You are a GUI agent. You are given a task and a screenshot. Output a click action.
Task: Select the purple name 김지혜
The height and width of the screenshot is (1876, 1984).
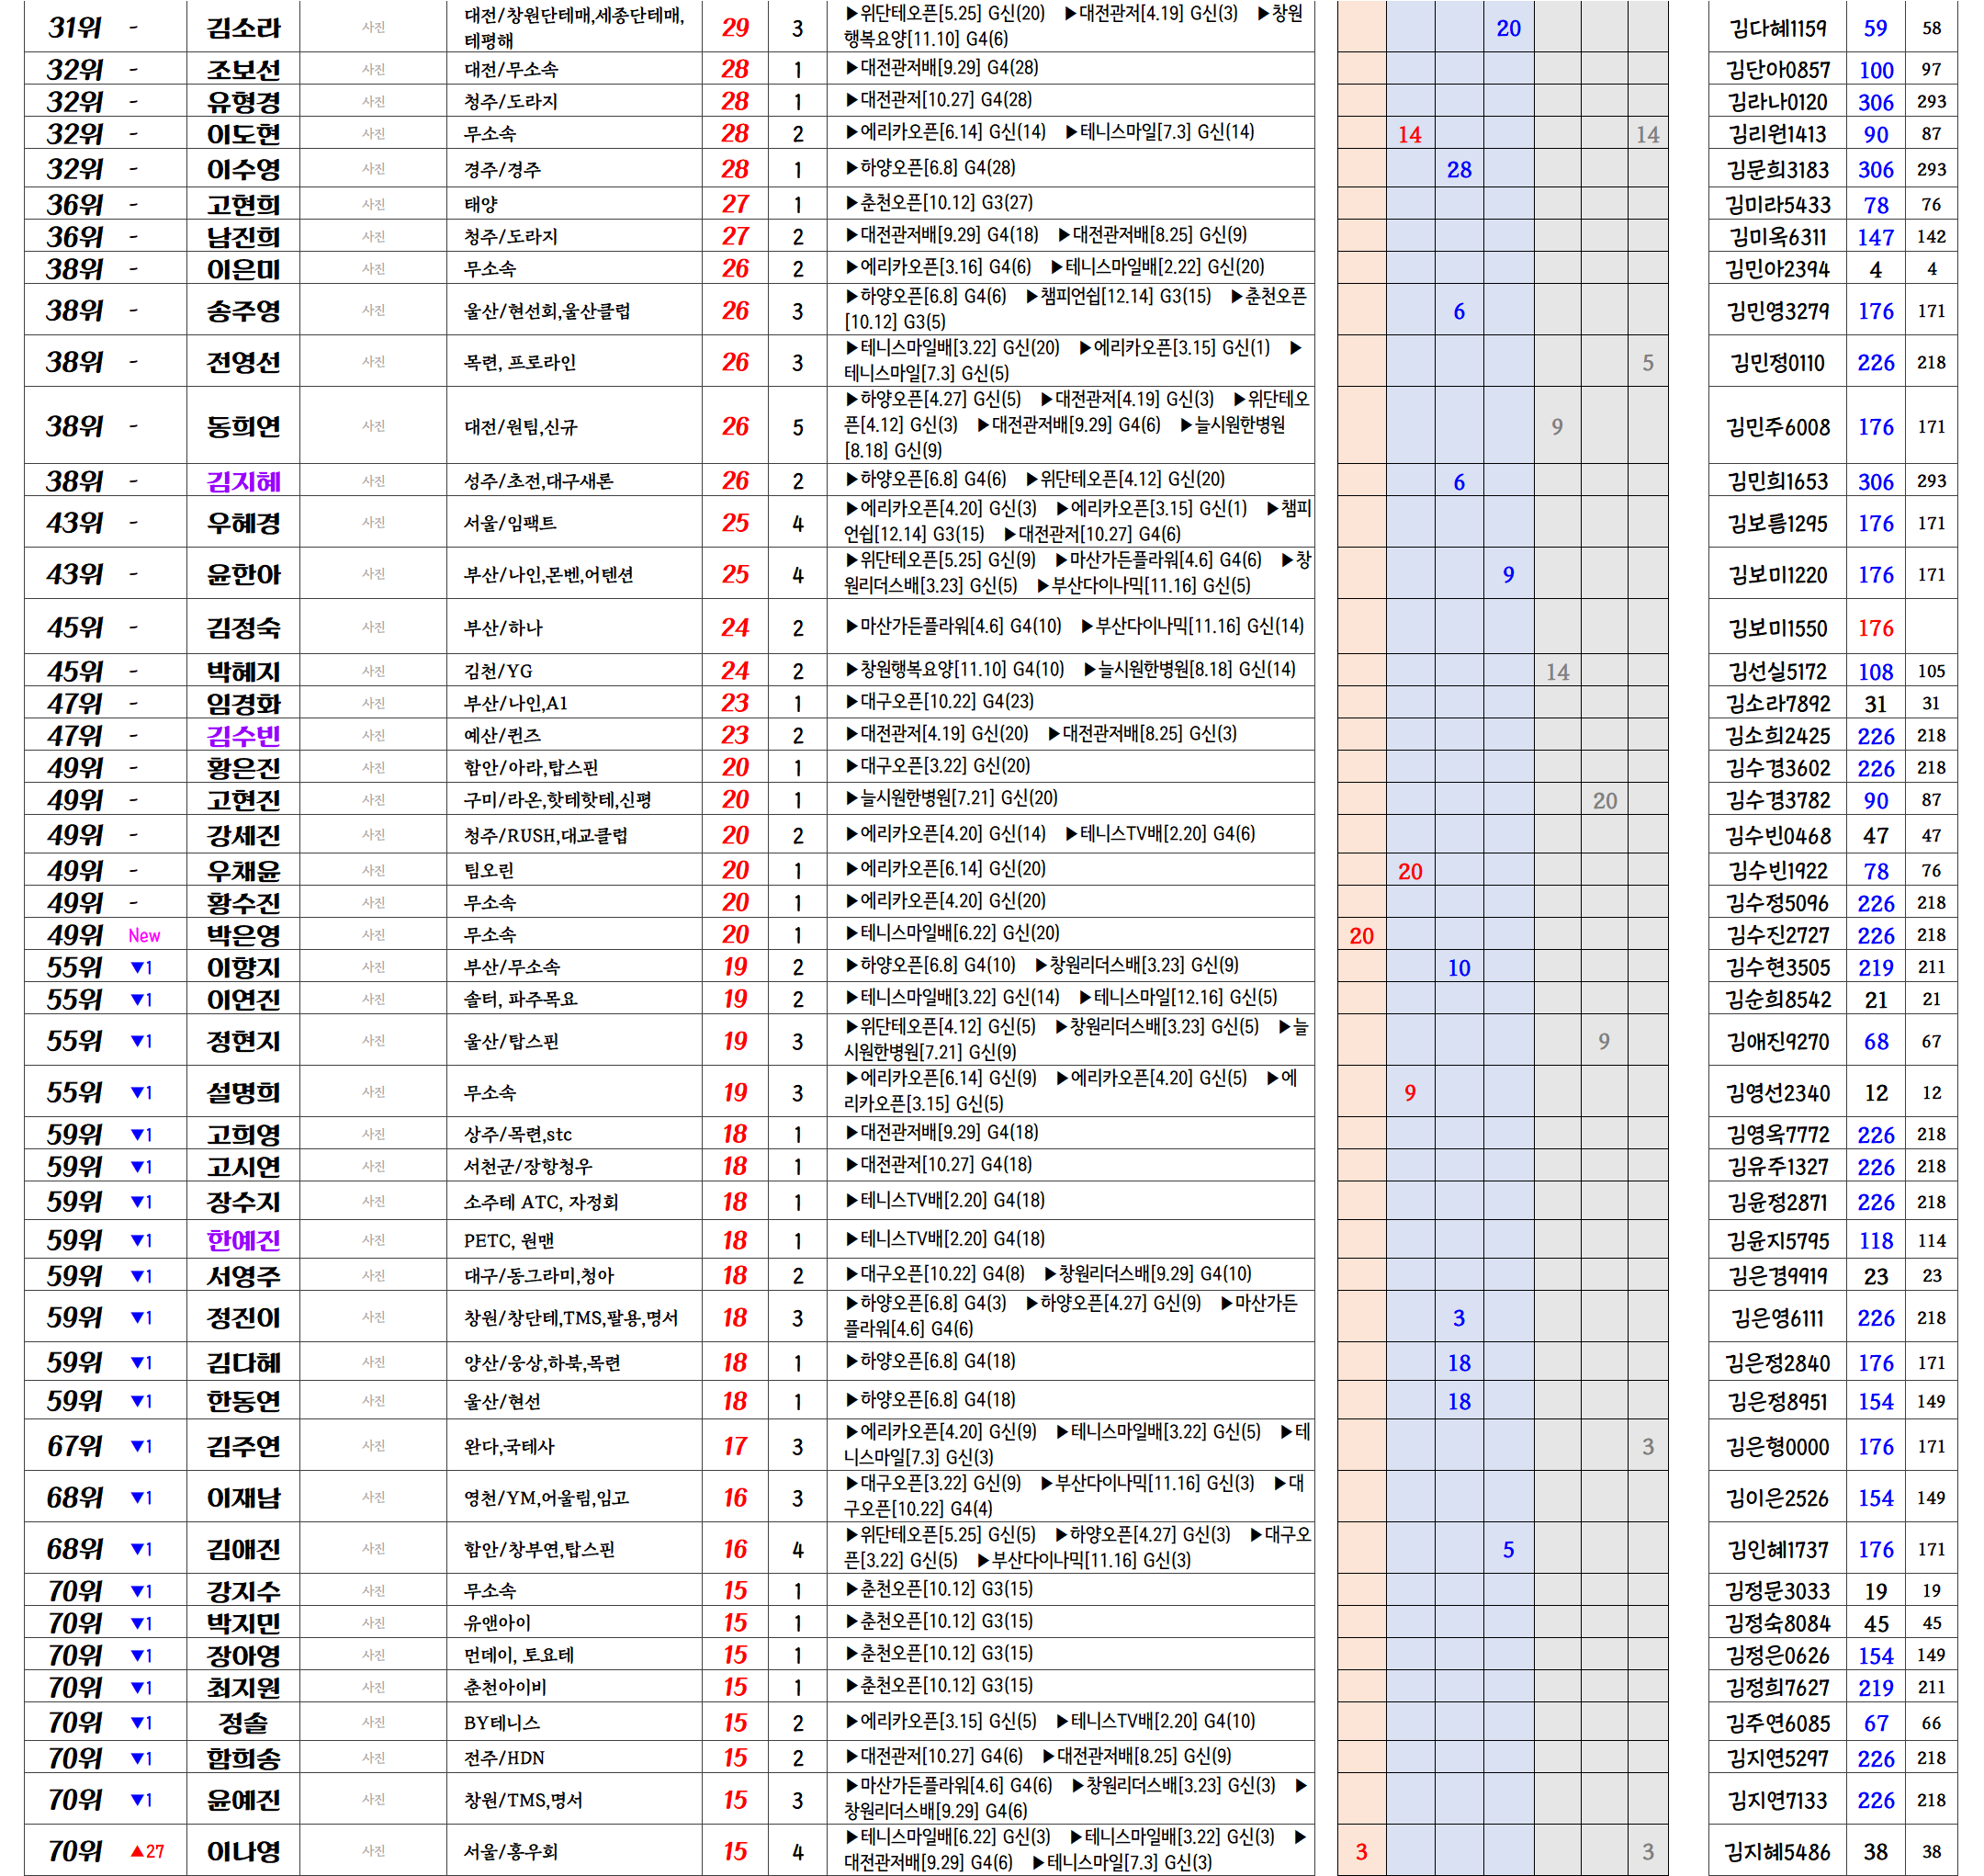(243, 481)
